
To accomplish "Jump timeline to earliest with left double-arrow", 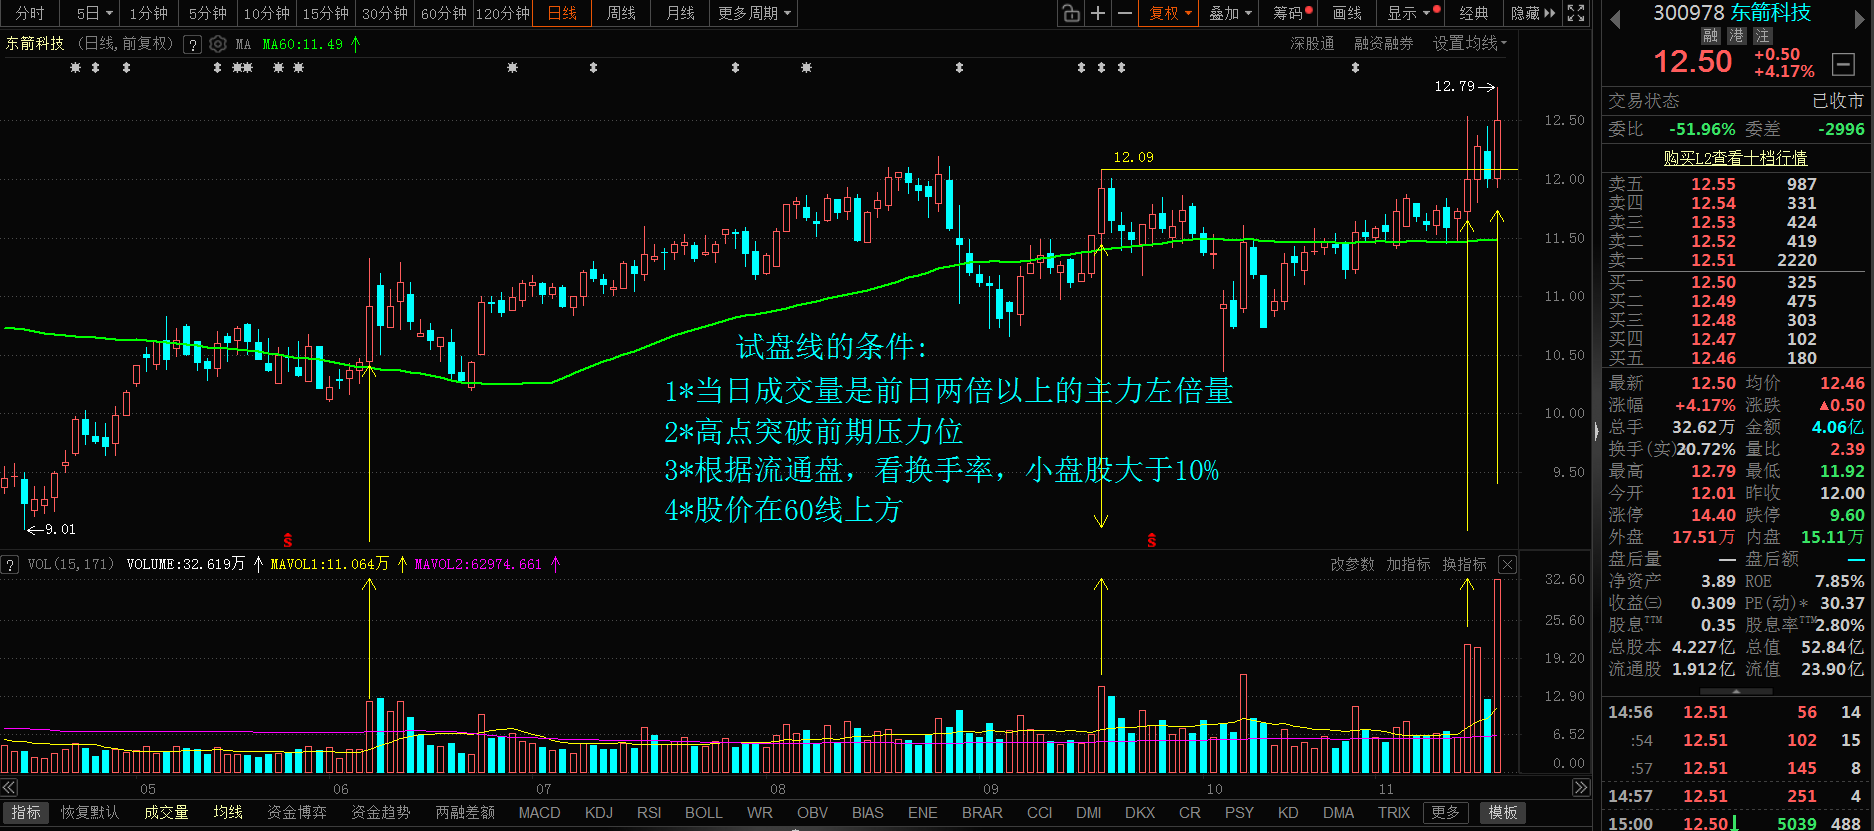I will pyautogui.click(x=9, y=788).
